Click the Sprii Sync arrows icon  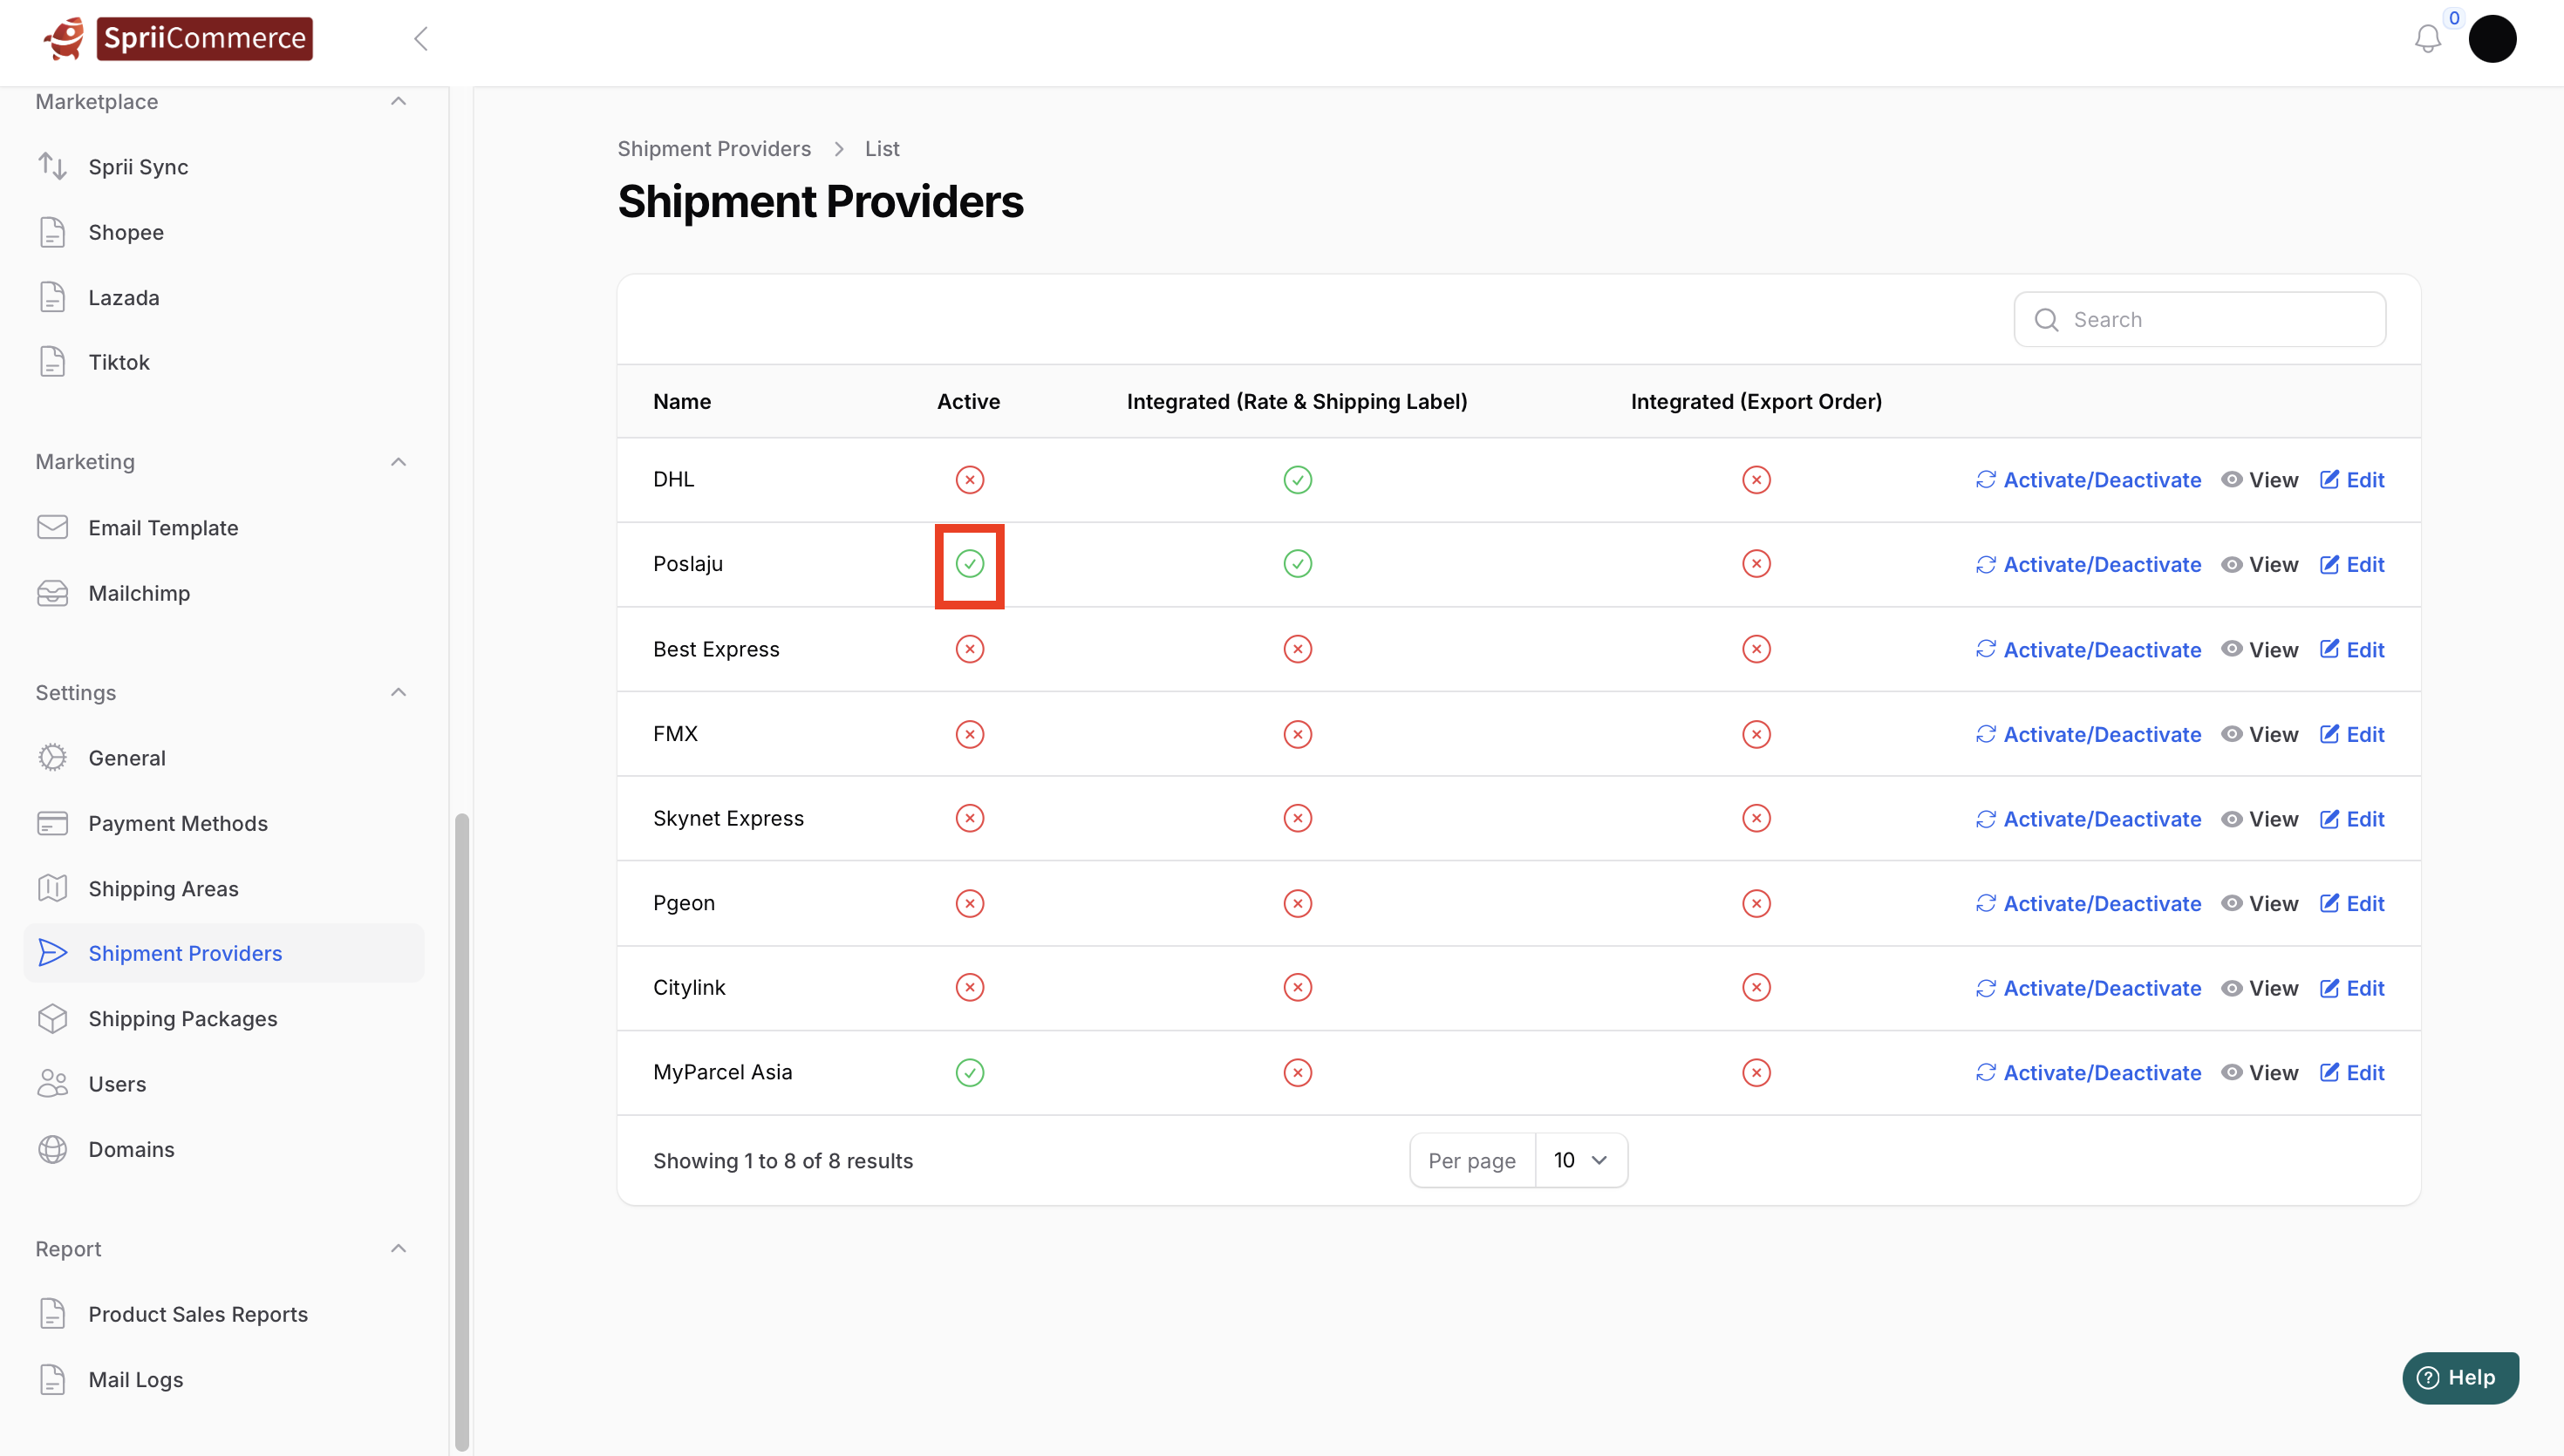pos(52,166)
